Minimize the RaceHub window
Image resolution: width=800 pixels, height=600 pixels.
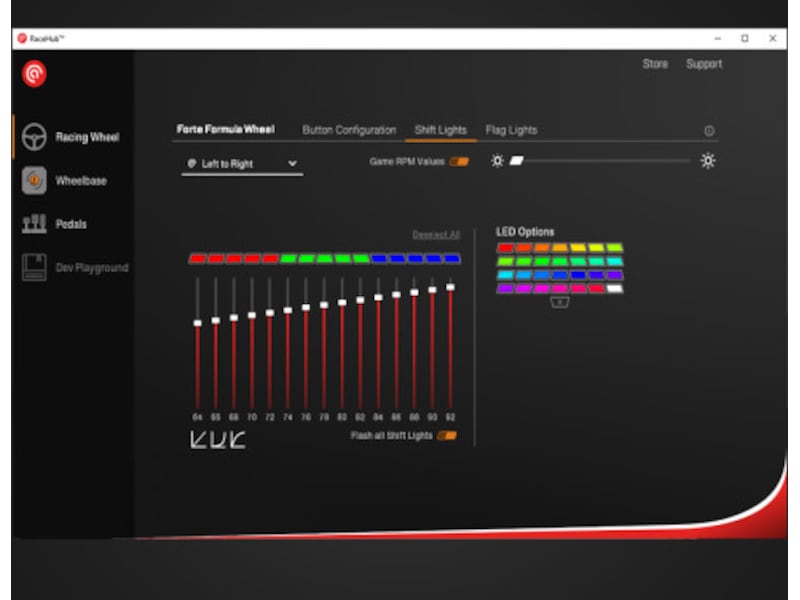pos(717,38)
